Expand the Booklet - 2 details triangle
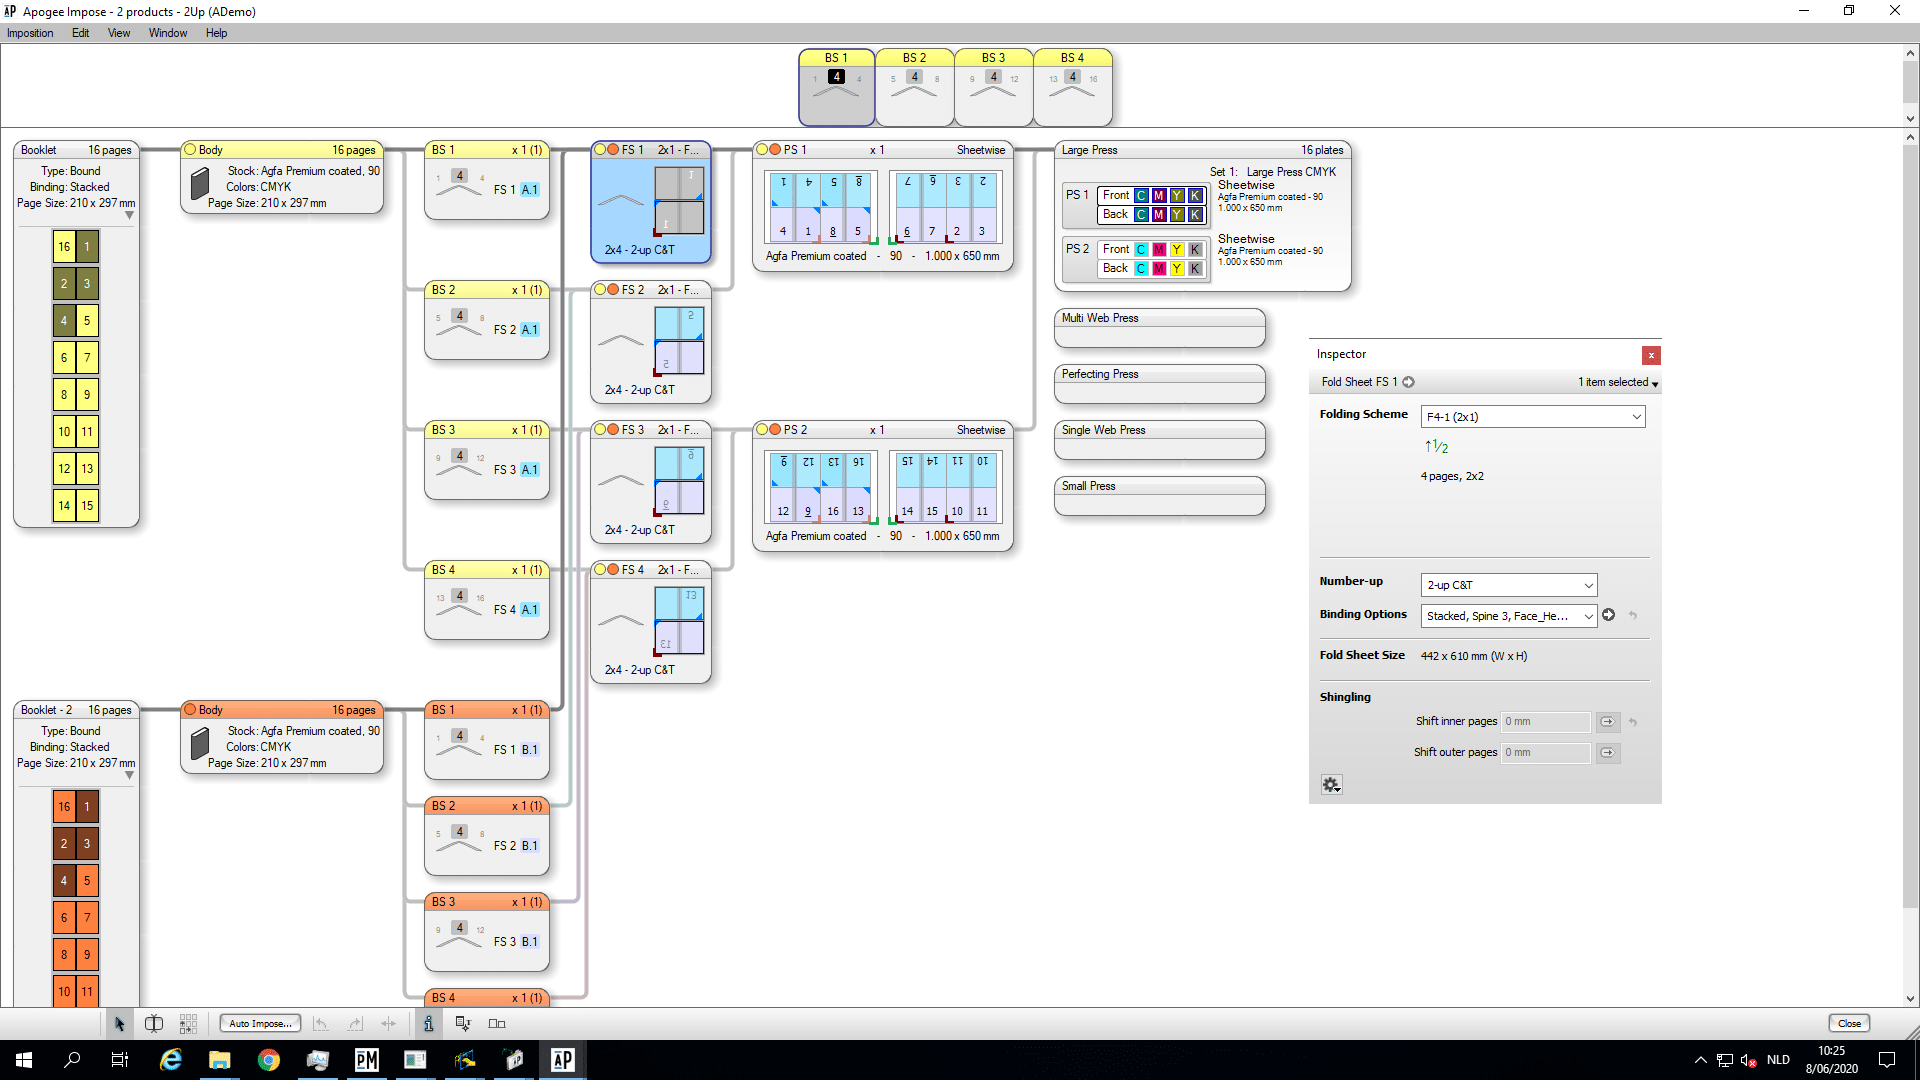This screenshot has height=1080, width=1920. [129, 776]
